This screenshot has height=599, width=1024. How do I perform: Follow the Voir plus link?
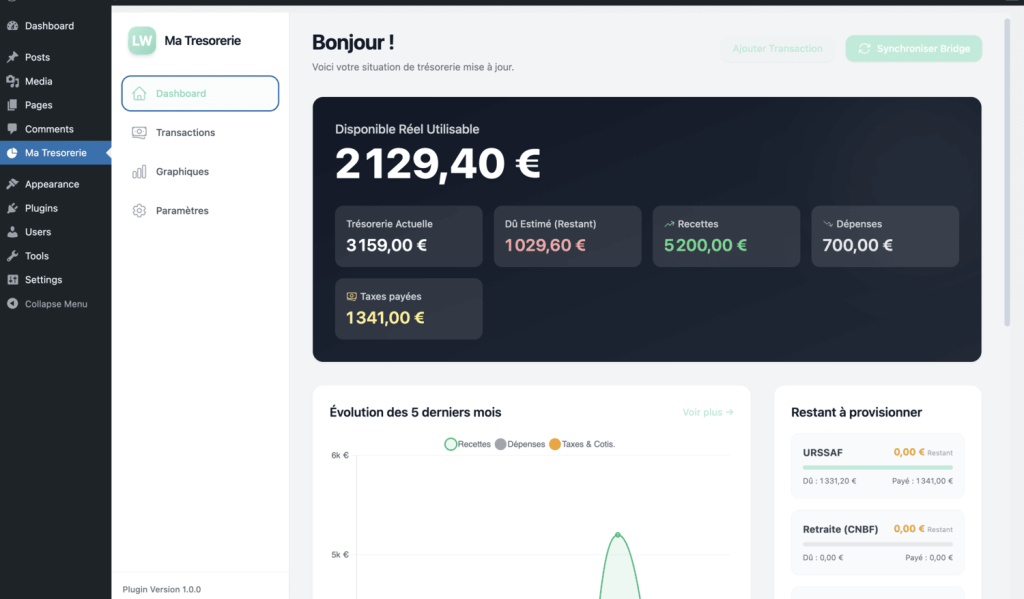pyautogui.click(x=708, y=412)
